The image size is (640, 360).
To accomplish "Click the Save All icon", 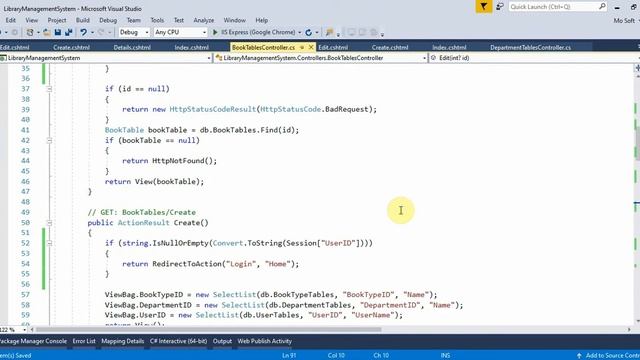I will pyautogui.click(x=68, y=32).
